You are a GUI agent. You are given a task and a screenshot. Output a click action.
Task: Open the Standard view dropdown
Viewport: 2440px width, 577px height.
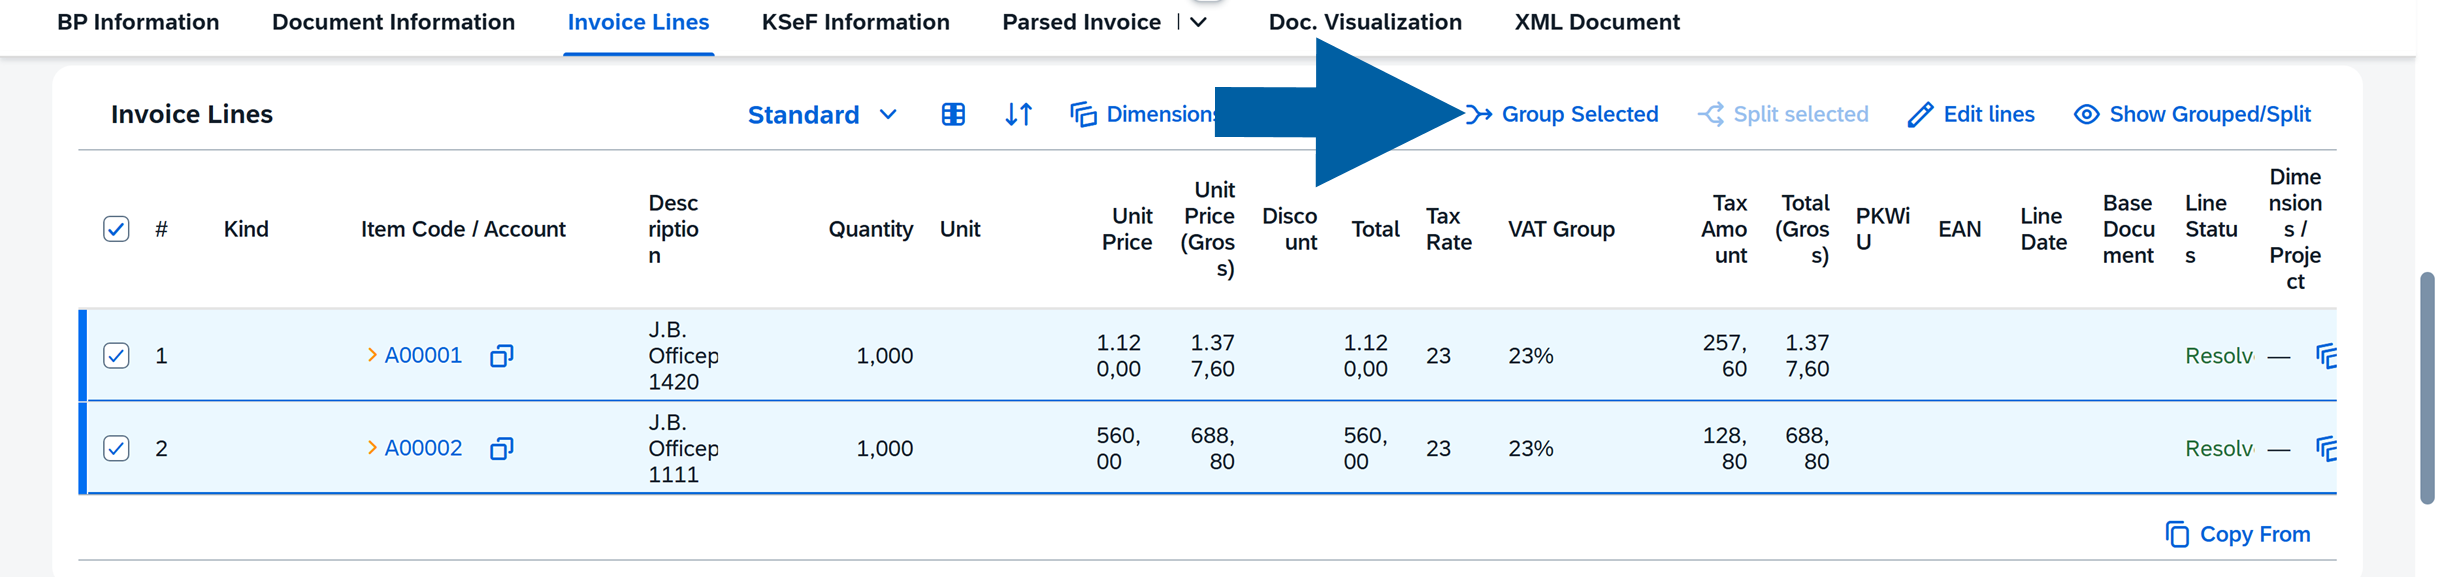pos(822,115)
